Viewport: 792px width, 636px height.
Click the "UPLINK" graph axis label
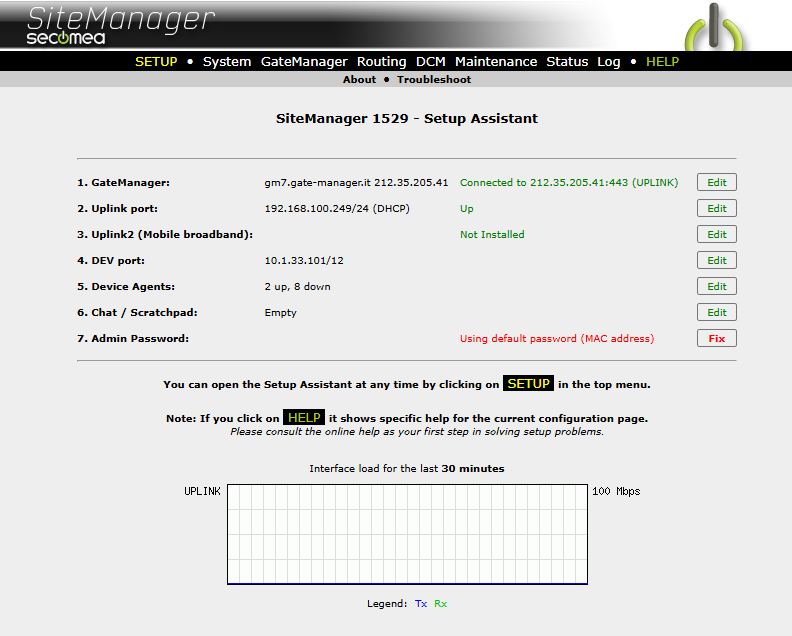pos(202,491)
